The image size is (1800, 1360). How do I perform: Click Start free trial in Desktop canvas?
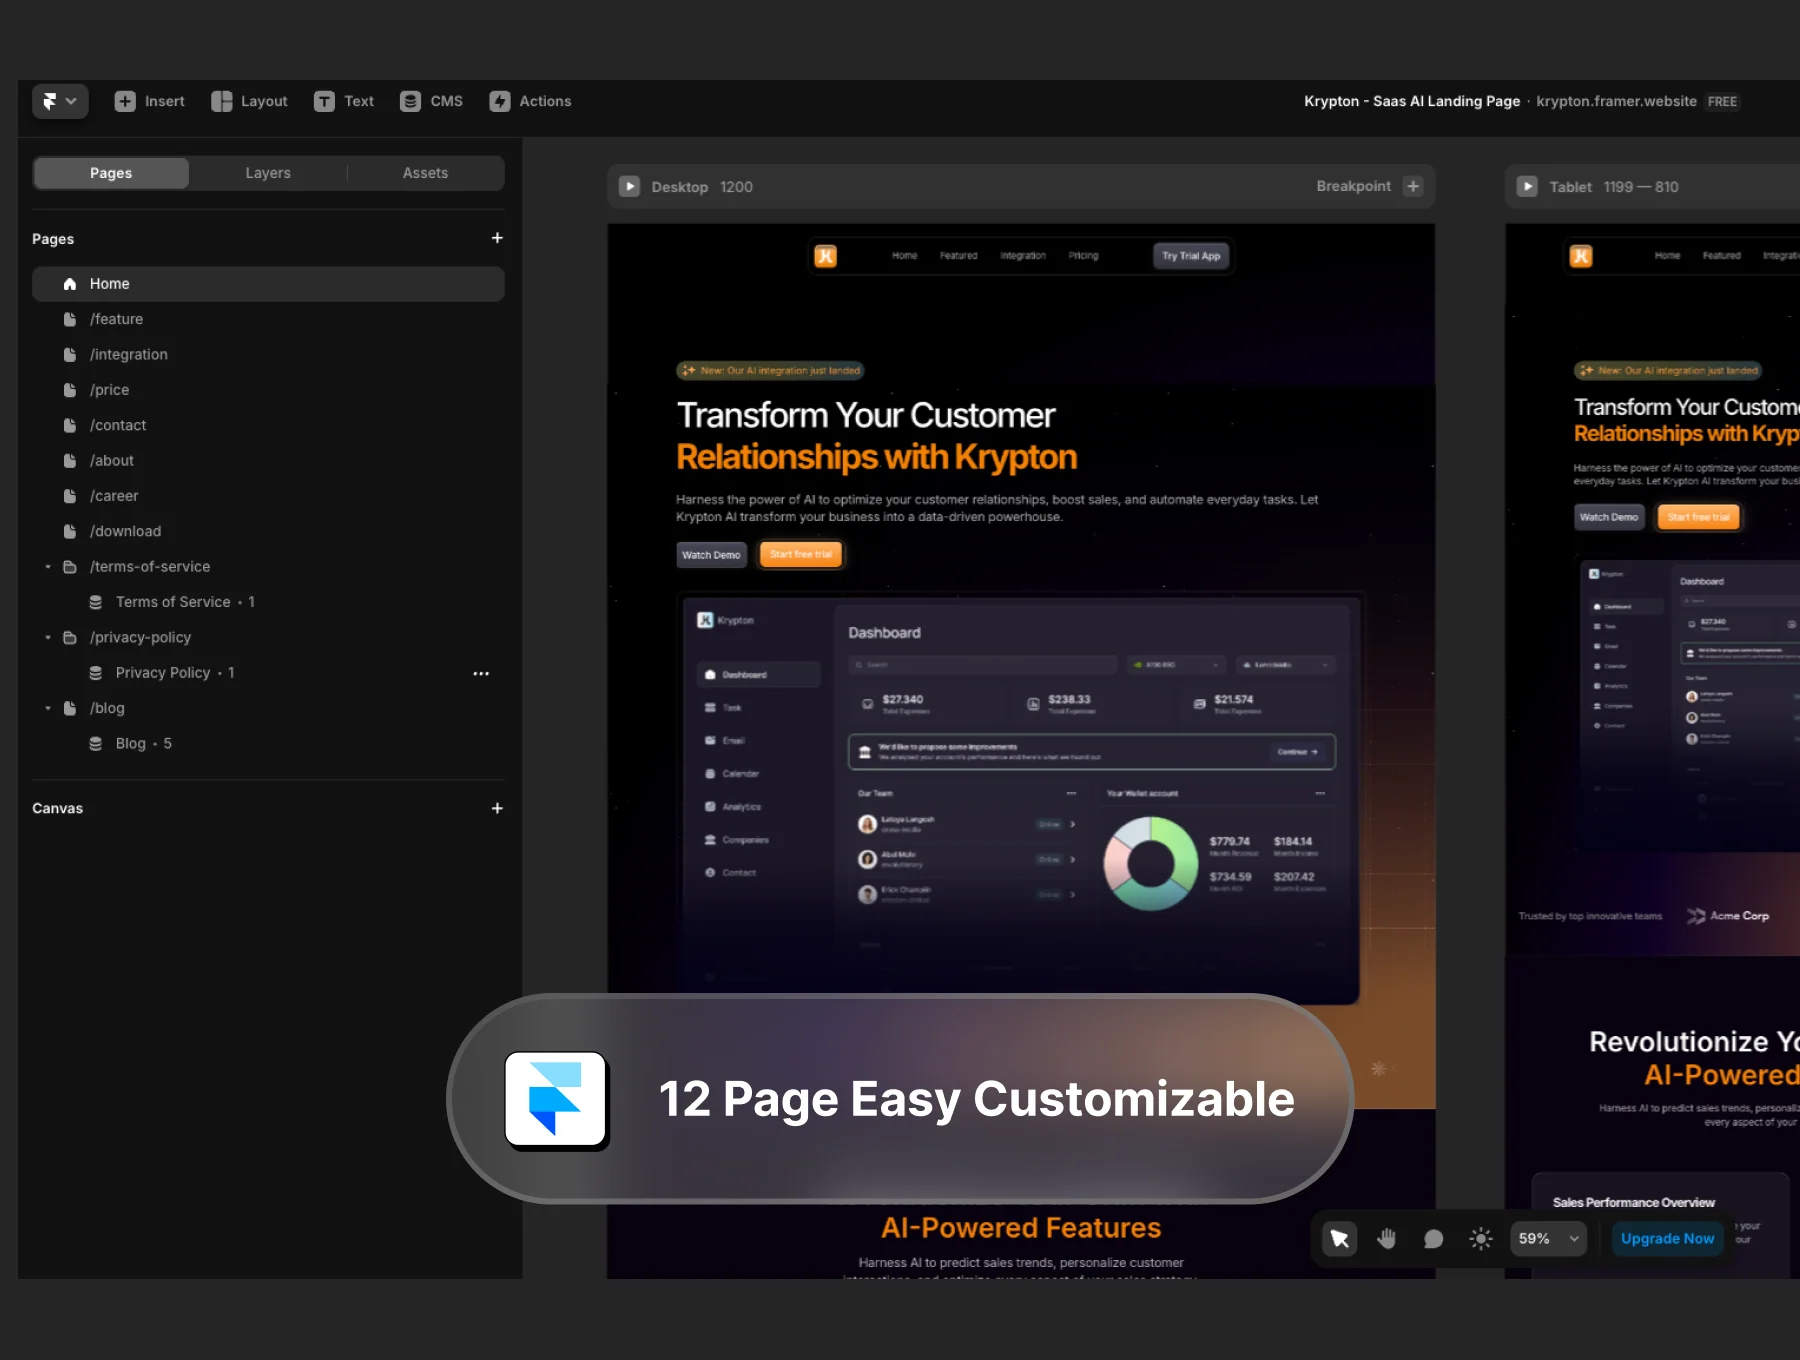pos(801,555)
